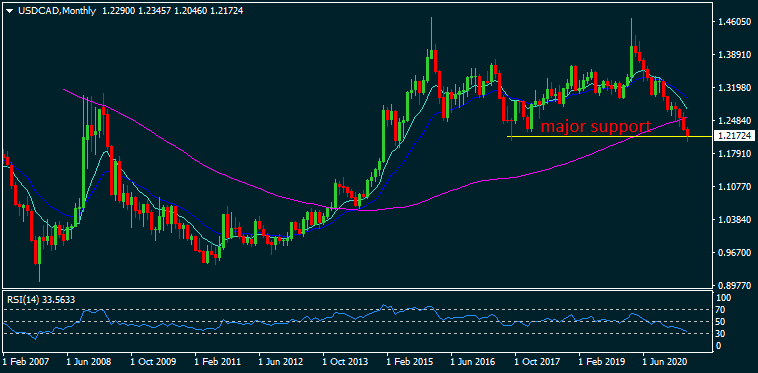758x373 pixels.
Task: Click the 1 Jun 2008 date label
Action: (89, 361)
